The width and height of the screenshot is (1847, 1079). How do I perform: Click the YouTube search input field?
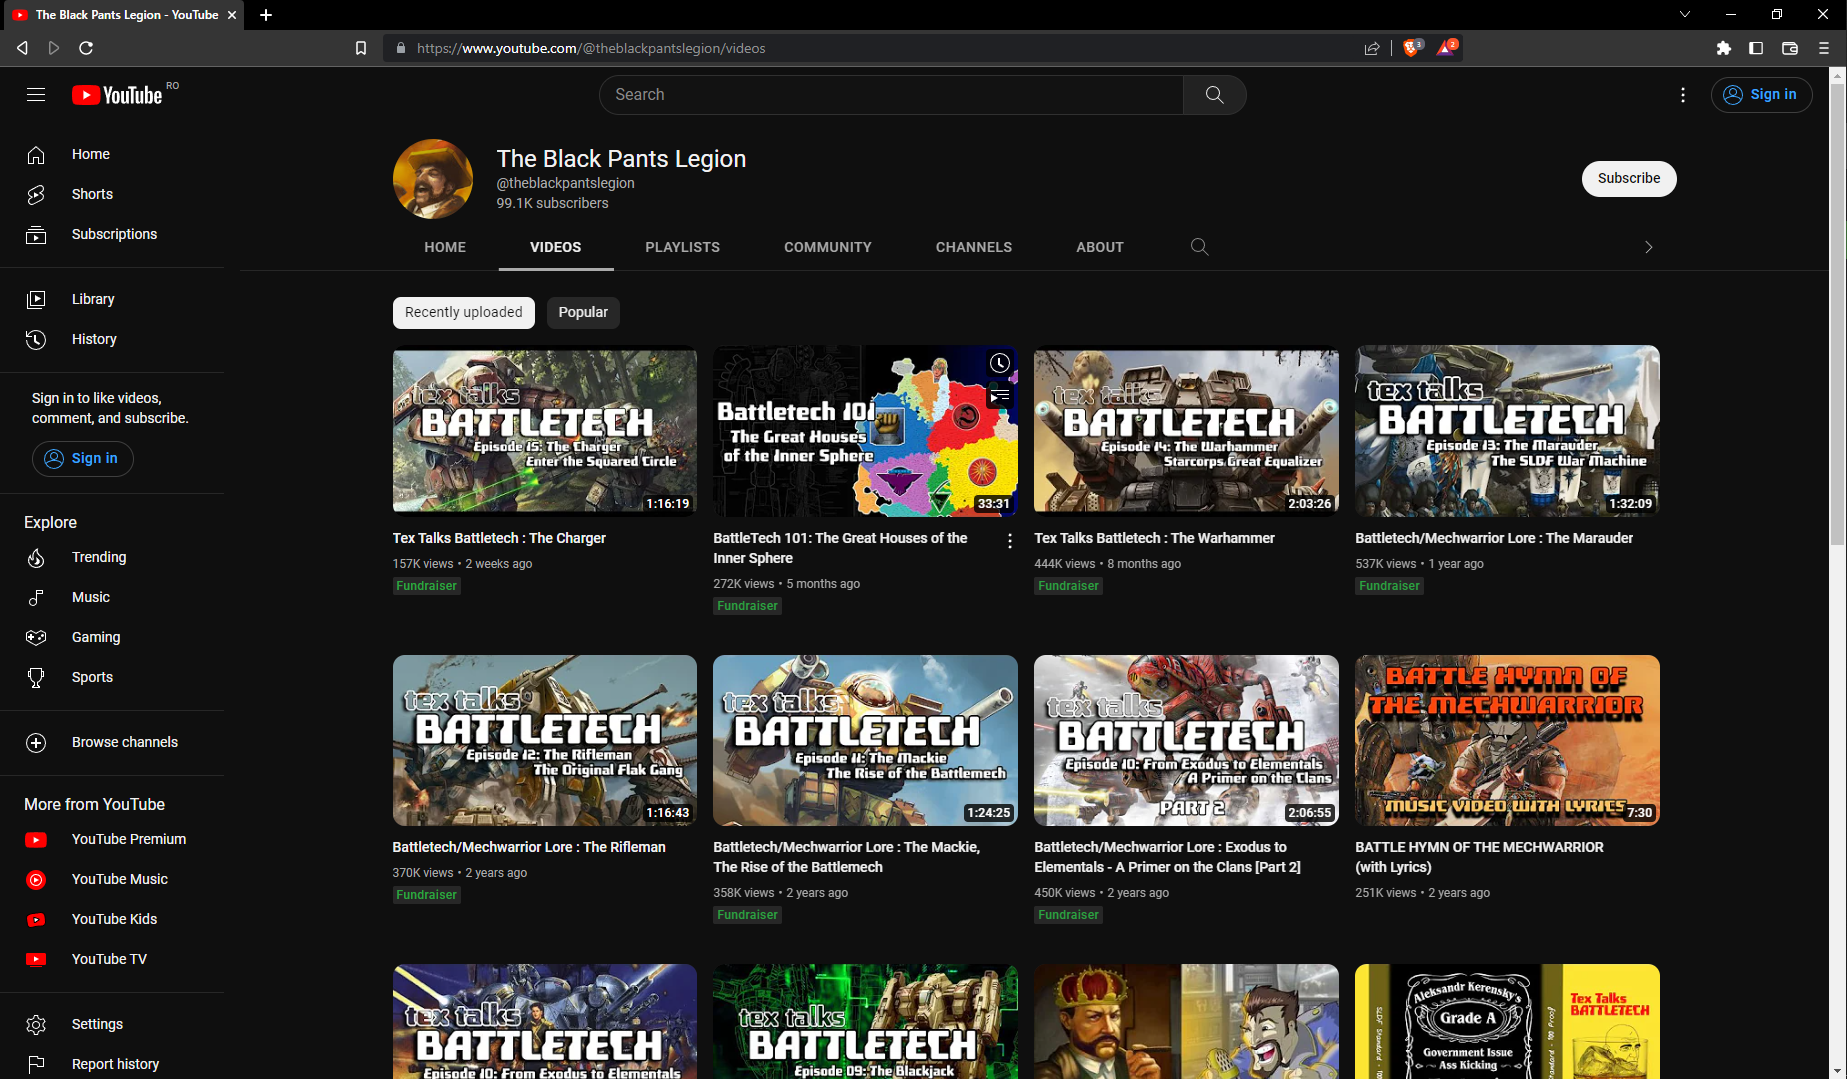click(891, 95)
